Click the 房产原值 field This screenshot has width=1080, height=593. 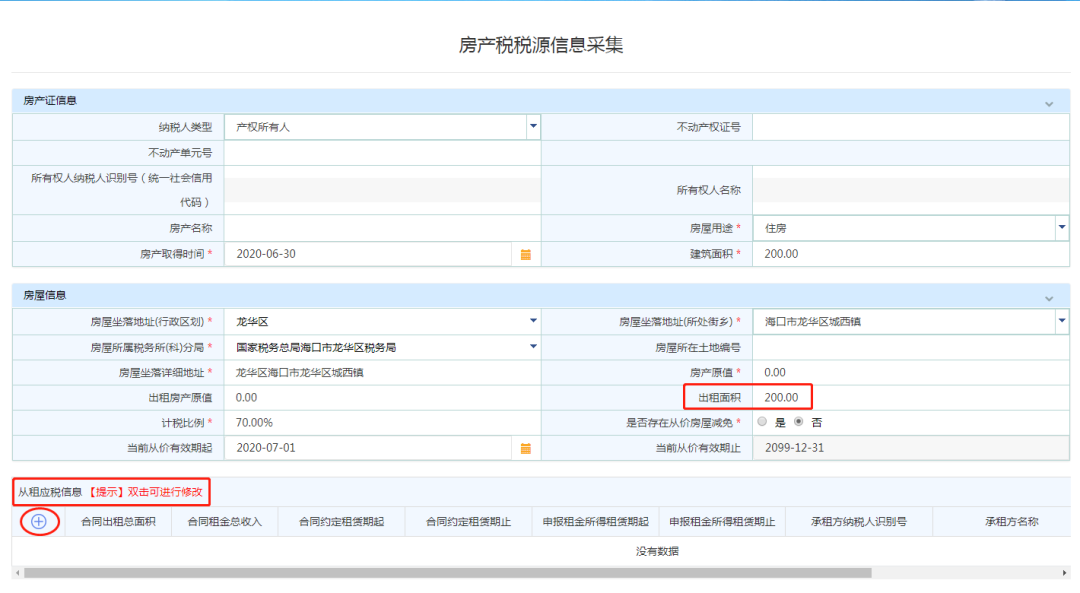pyautogui.click(x=911, y=373)
